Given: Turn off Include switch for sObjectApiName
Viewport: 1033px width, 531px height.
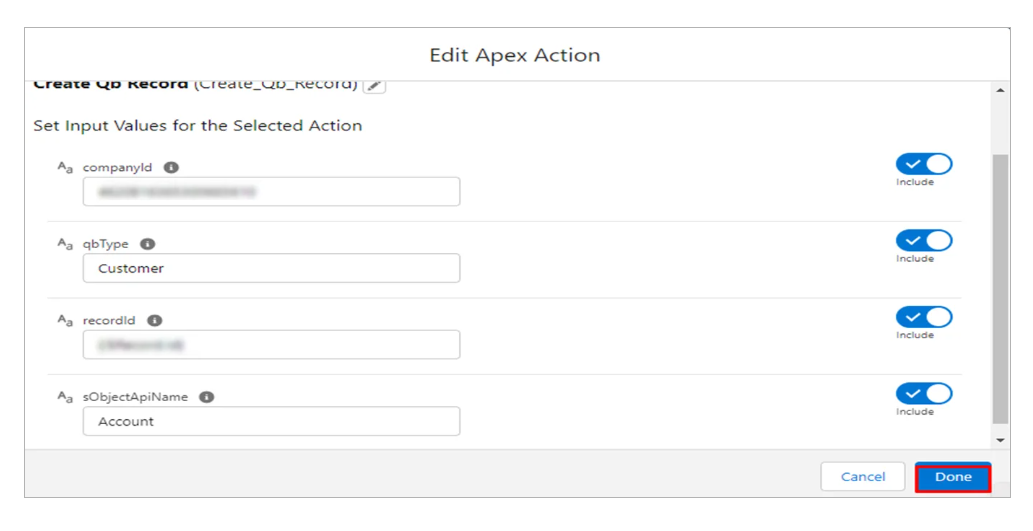Looking at the screenshot, I should tap(924, 394).
